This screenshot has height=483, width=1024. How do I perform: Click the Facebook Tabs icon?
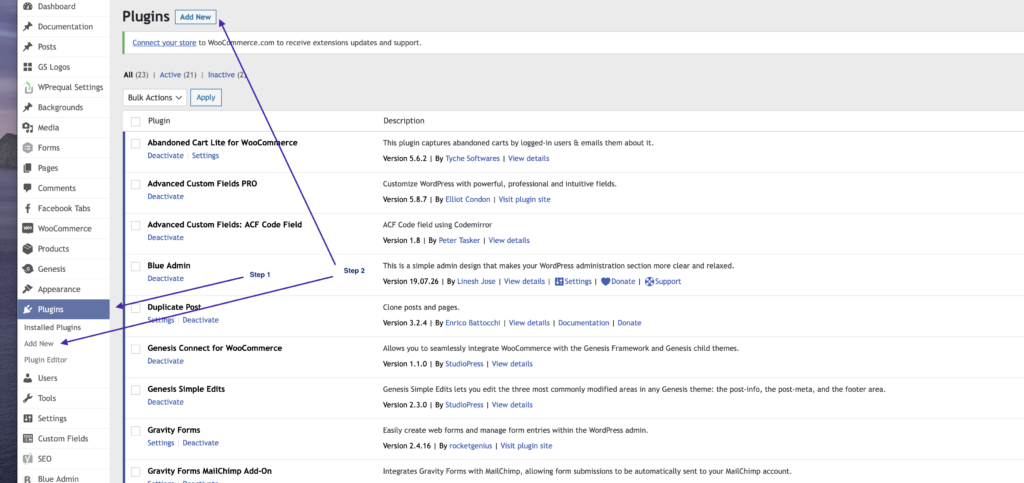click(27, 209)
